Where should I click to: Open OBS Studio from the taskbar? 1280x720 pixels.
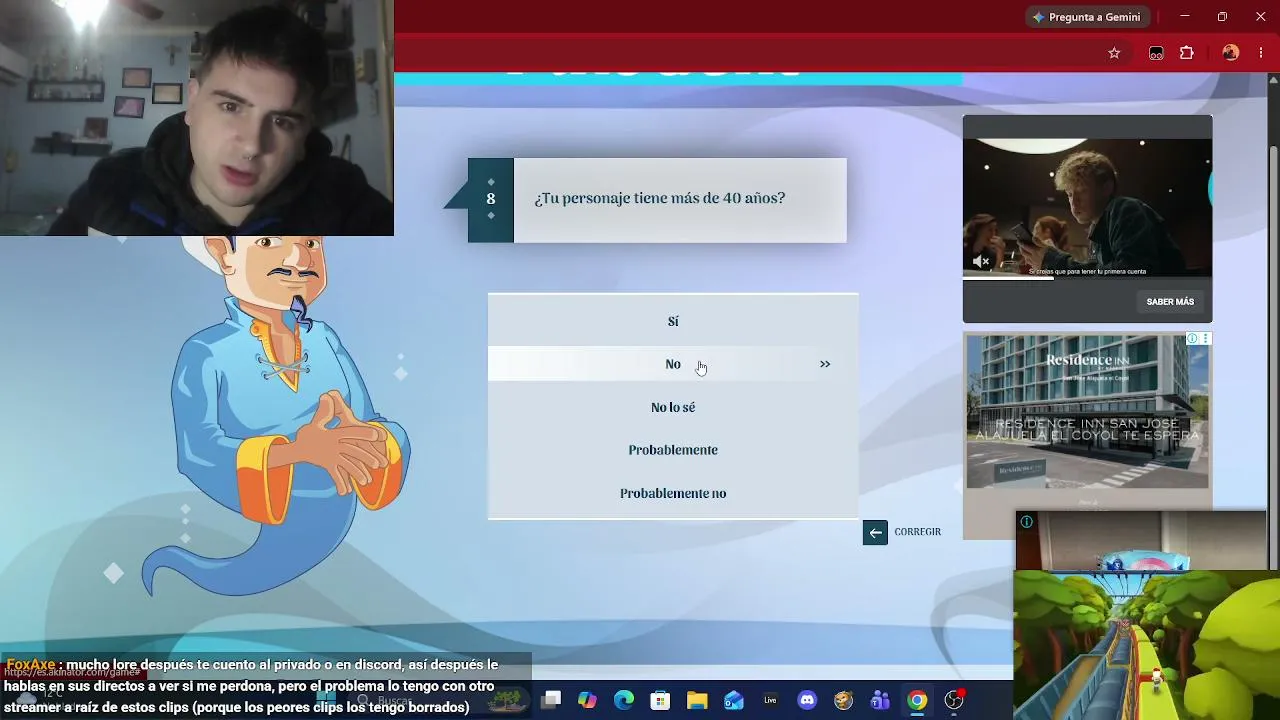click(954, 700)
